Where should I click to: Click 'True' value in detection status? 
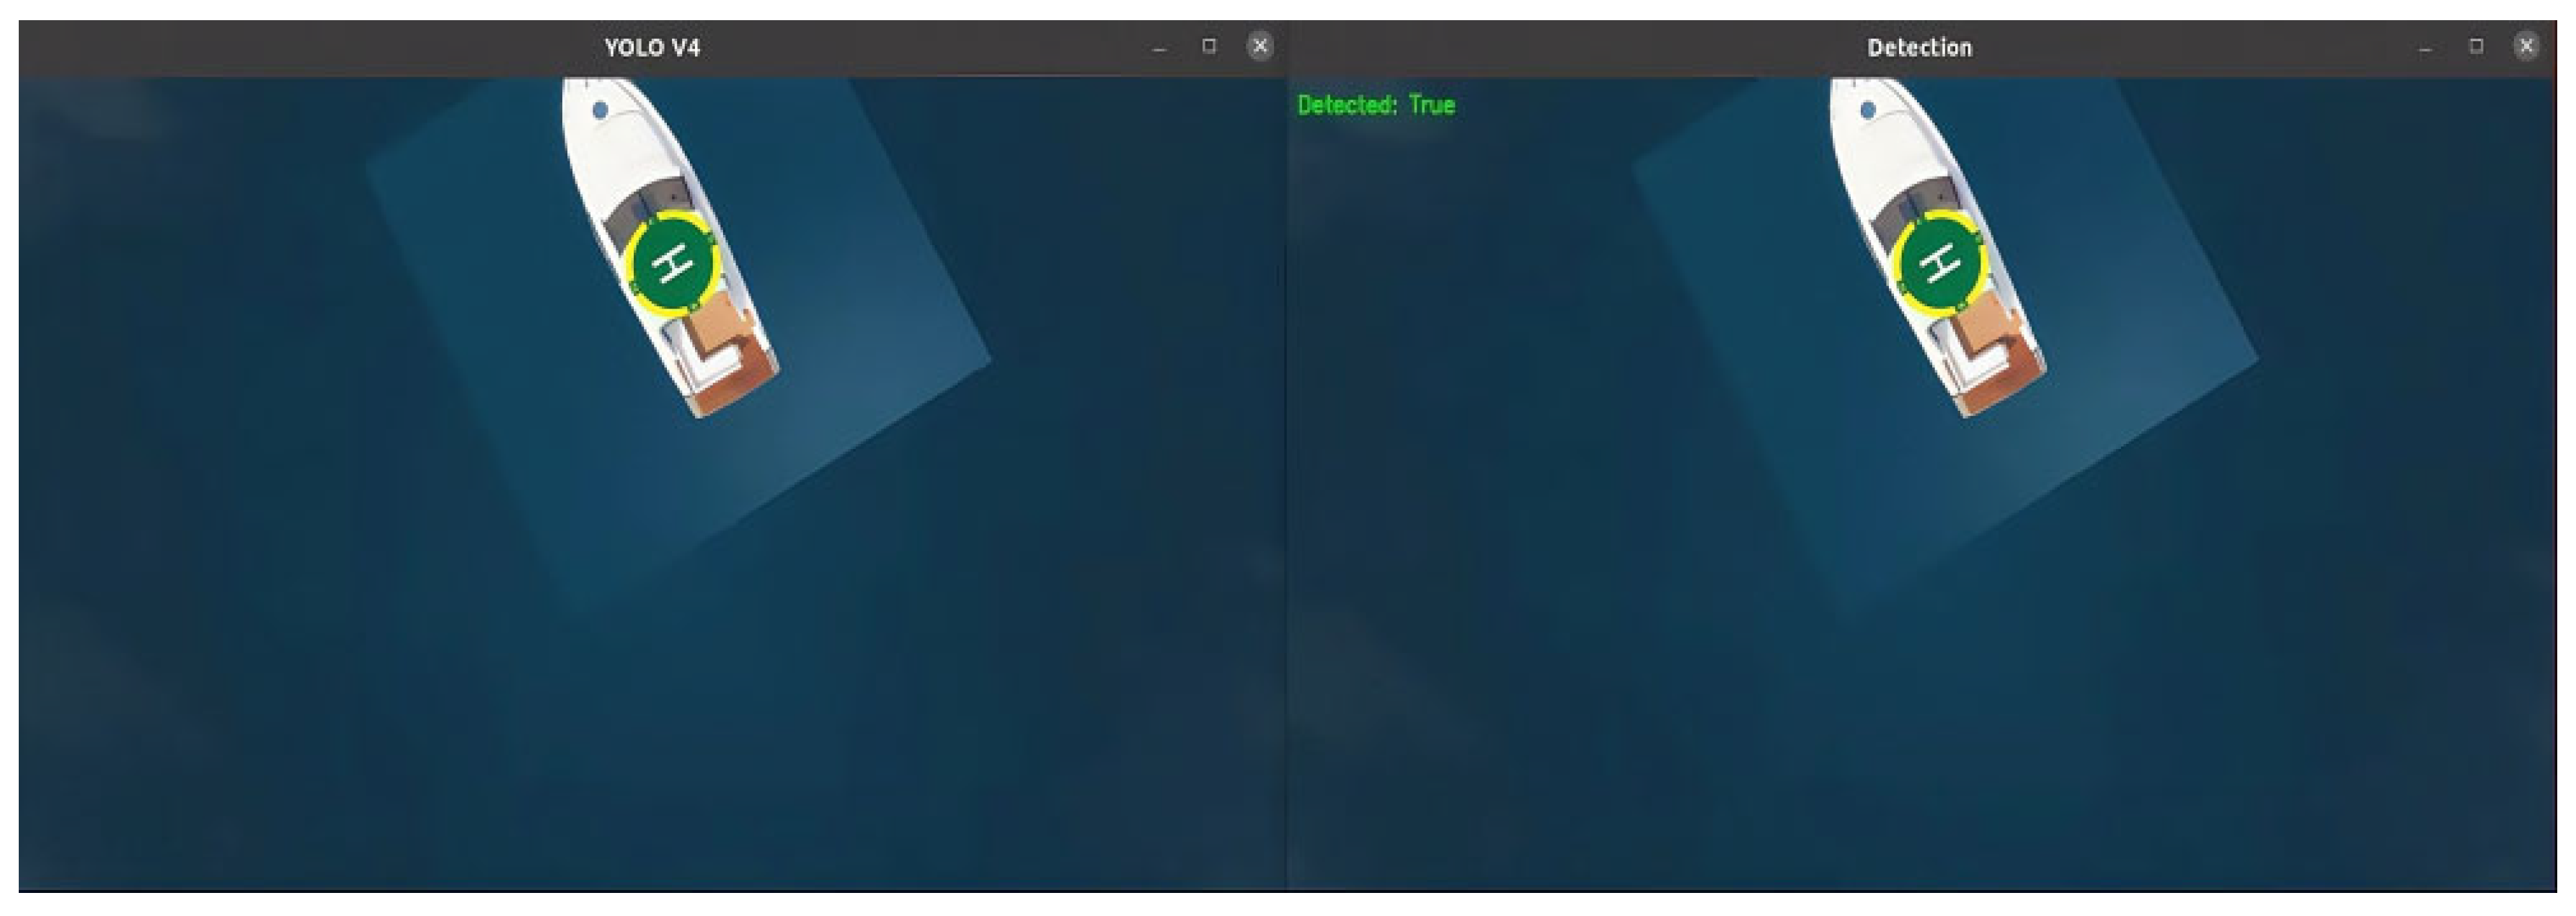click(x=1432, y=105)
